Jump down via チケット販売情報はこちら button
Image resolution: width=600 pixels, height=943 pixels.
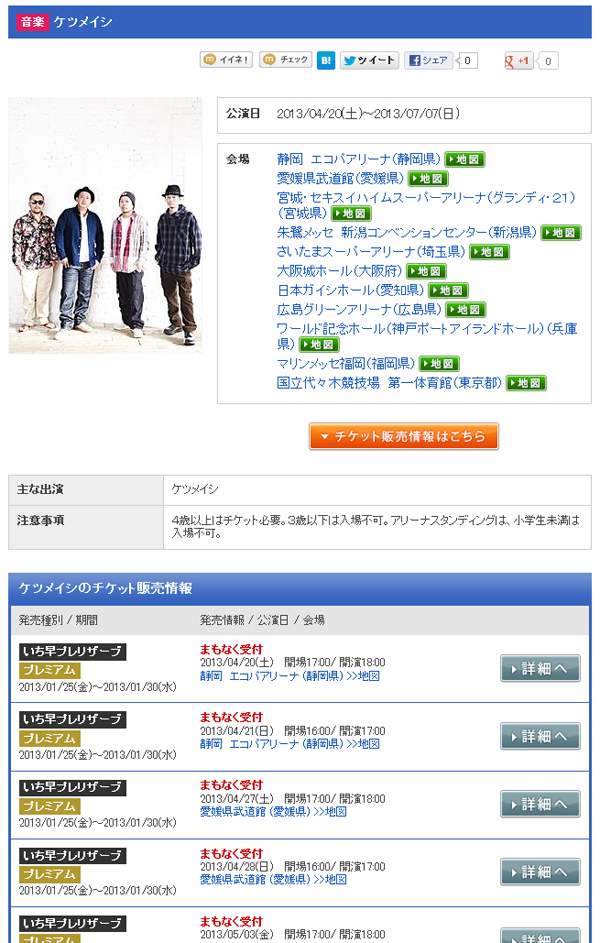coord(404,436)
